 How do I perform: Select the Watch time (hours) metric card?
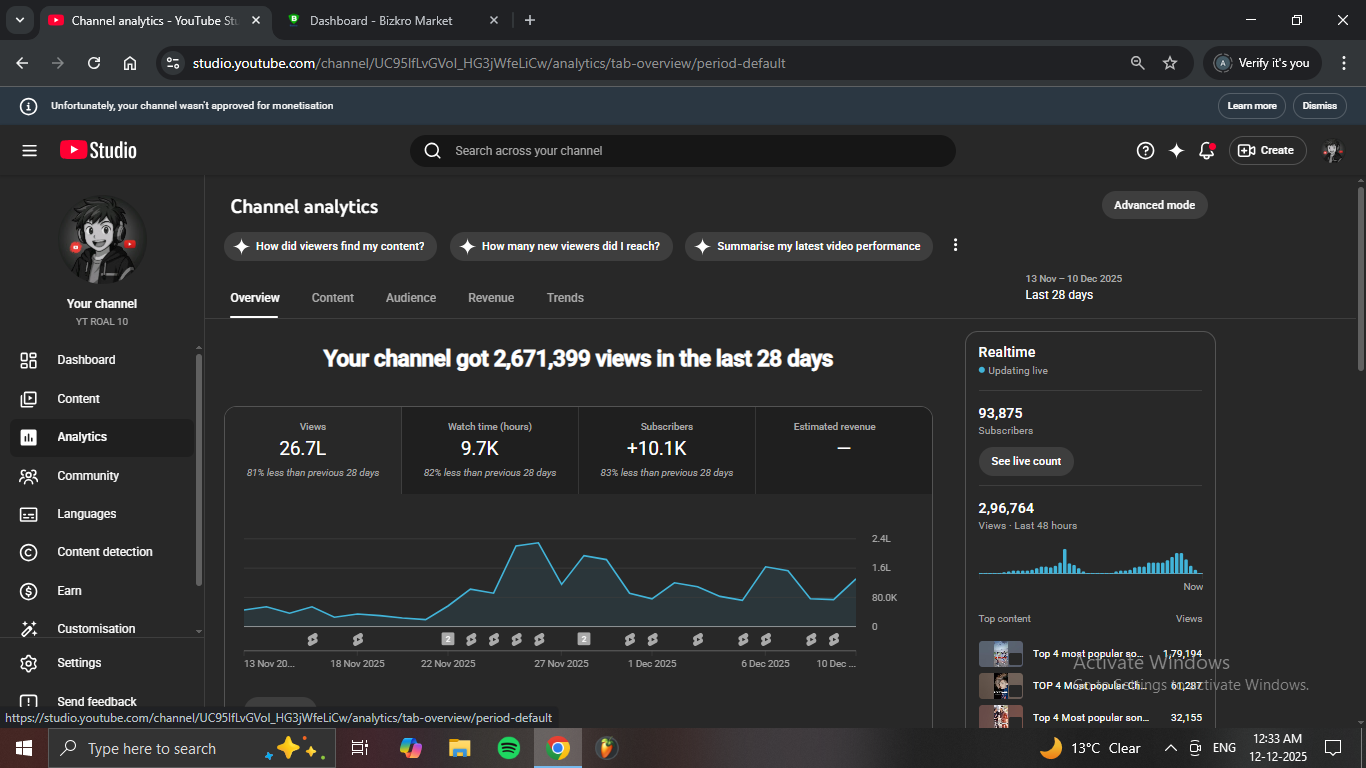click(x=489, y=450)
